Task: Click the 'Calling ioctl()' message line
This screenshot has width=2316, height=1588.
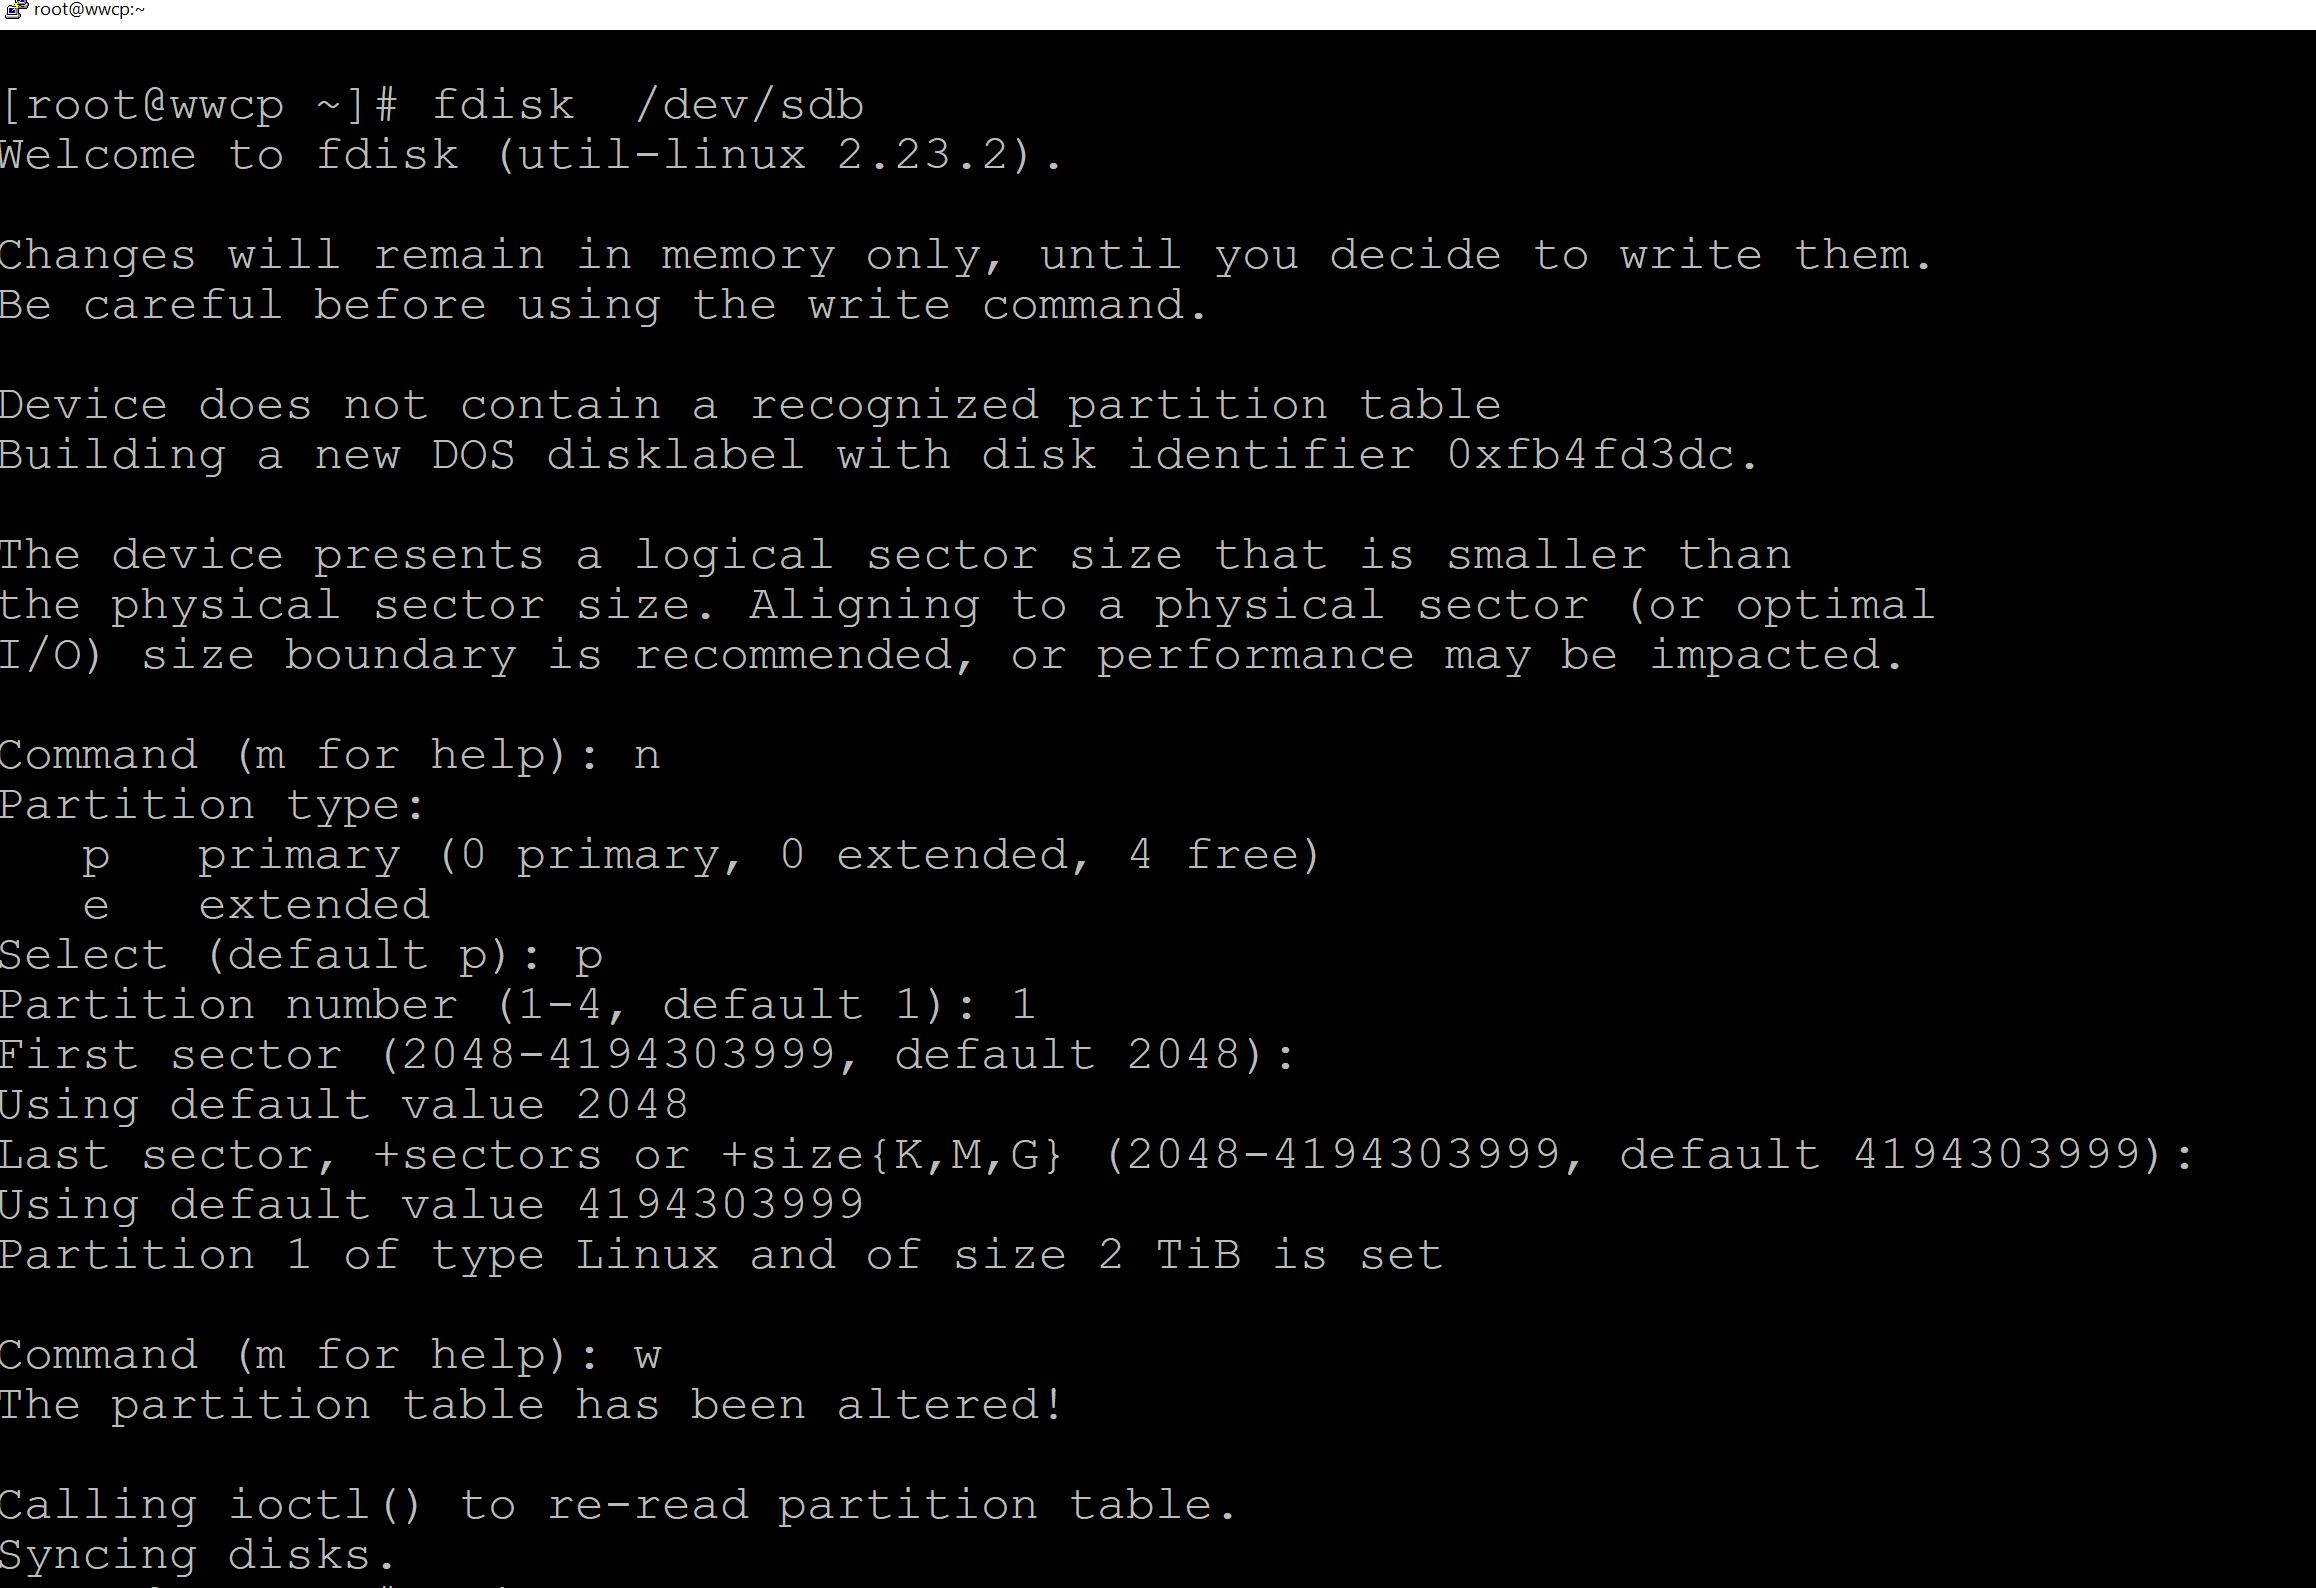Action: click(618, 1505)
